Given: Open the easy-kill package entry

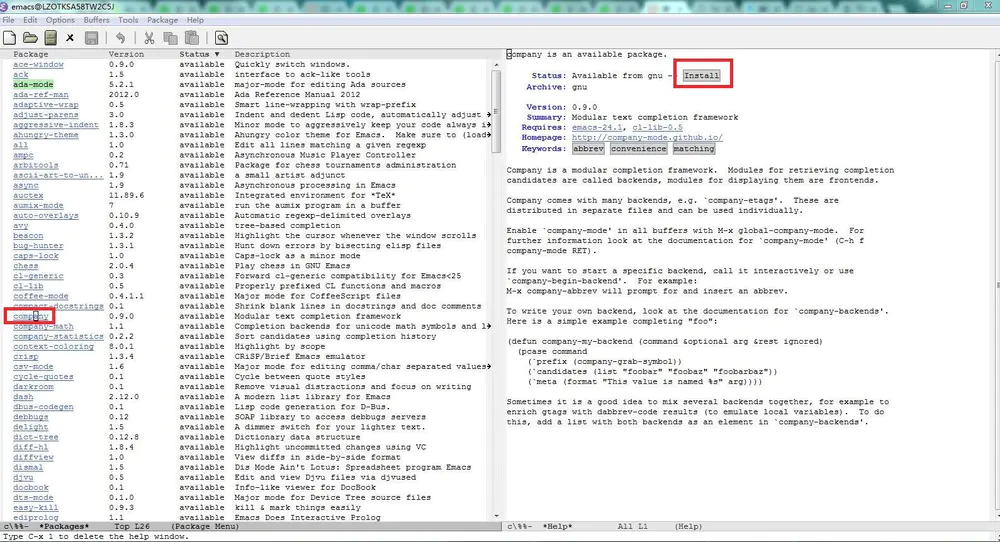Looking at the screenshot, I should point(36,508).
